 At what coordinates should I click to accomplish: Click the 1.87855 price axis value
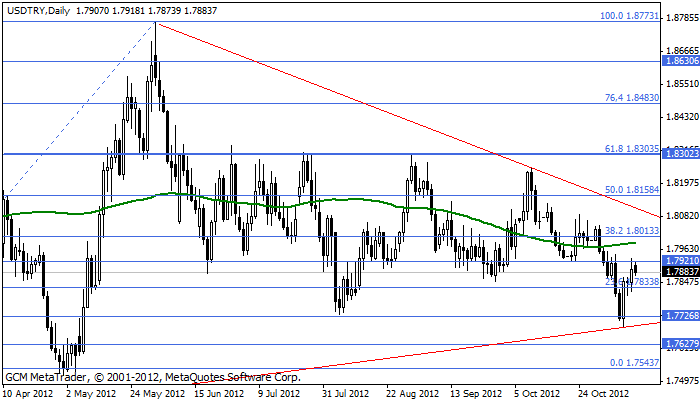(682, 17)
